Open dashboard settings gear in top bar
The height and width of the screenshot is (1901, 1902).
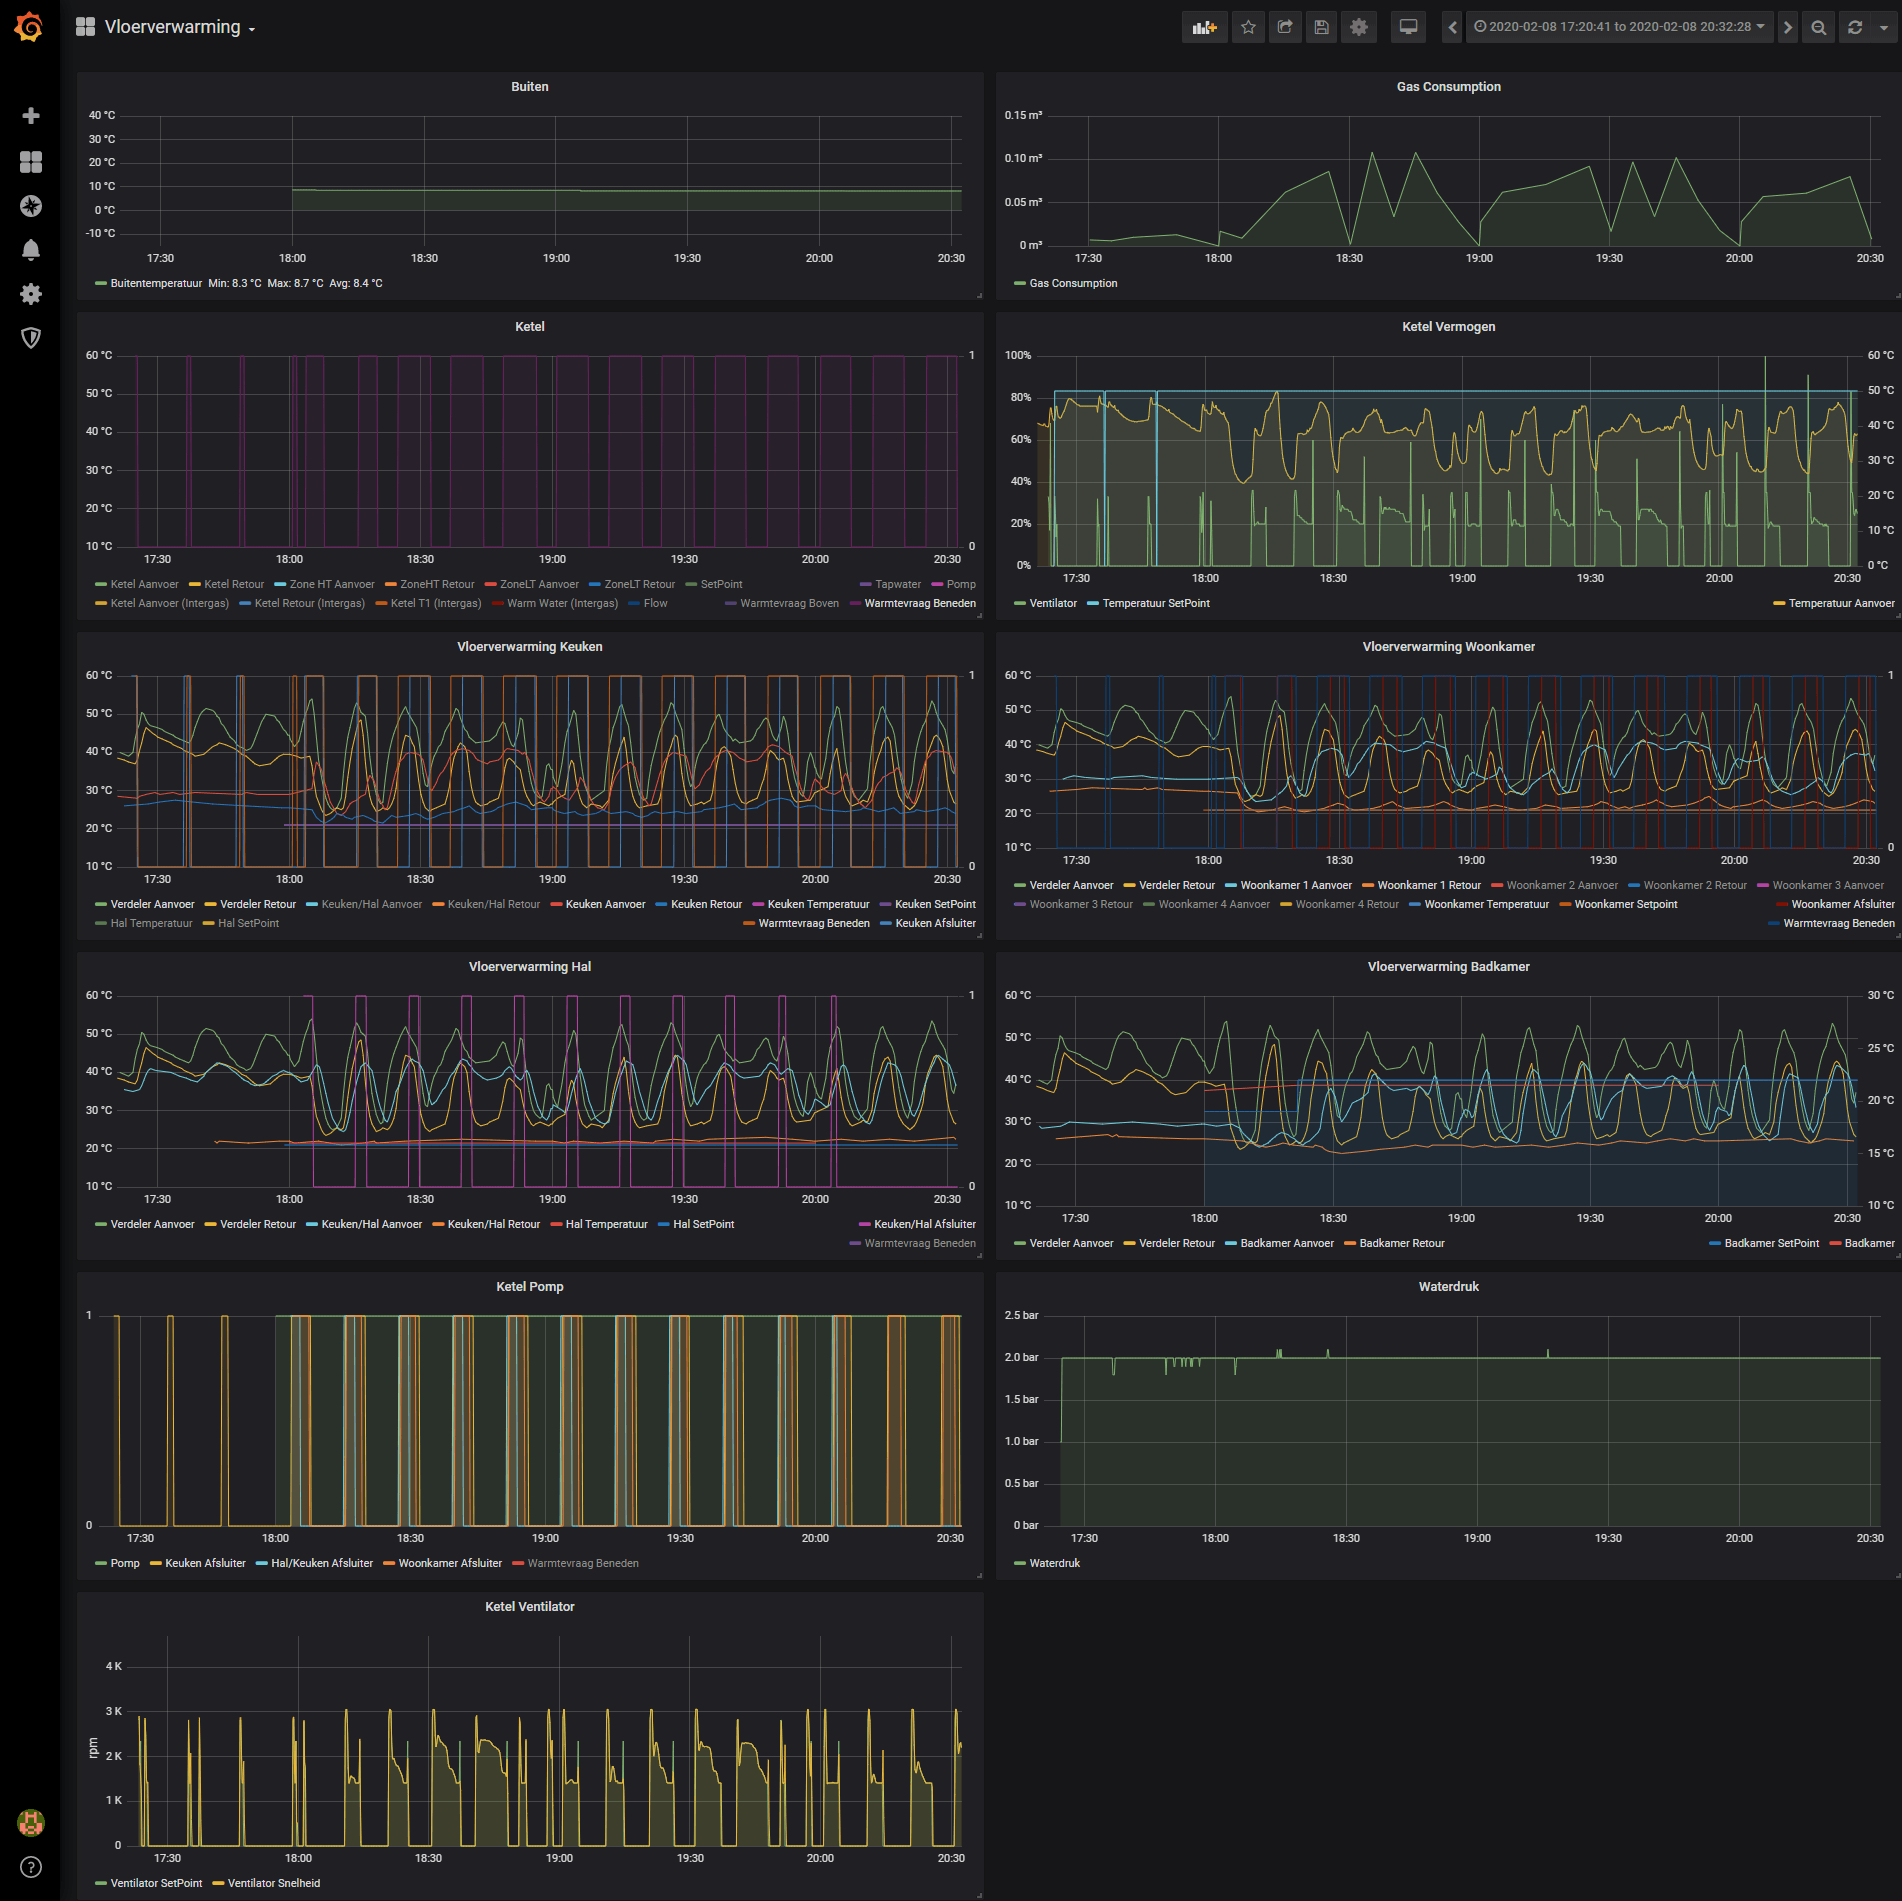point(1359,28)
